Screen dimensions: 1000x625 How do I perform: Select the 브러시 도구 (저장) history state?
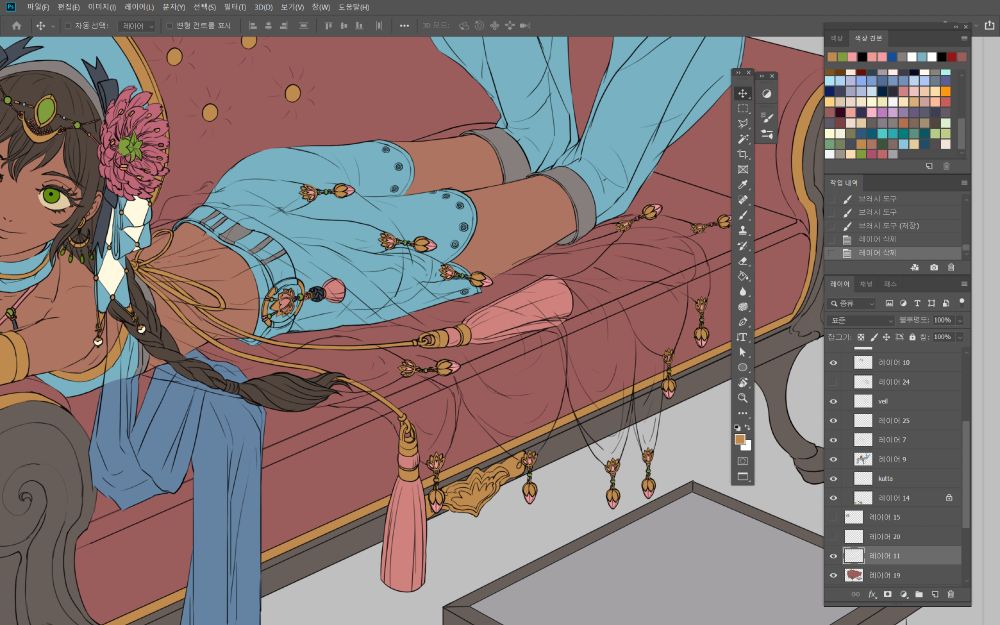(893, 226)
